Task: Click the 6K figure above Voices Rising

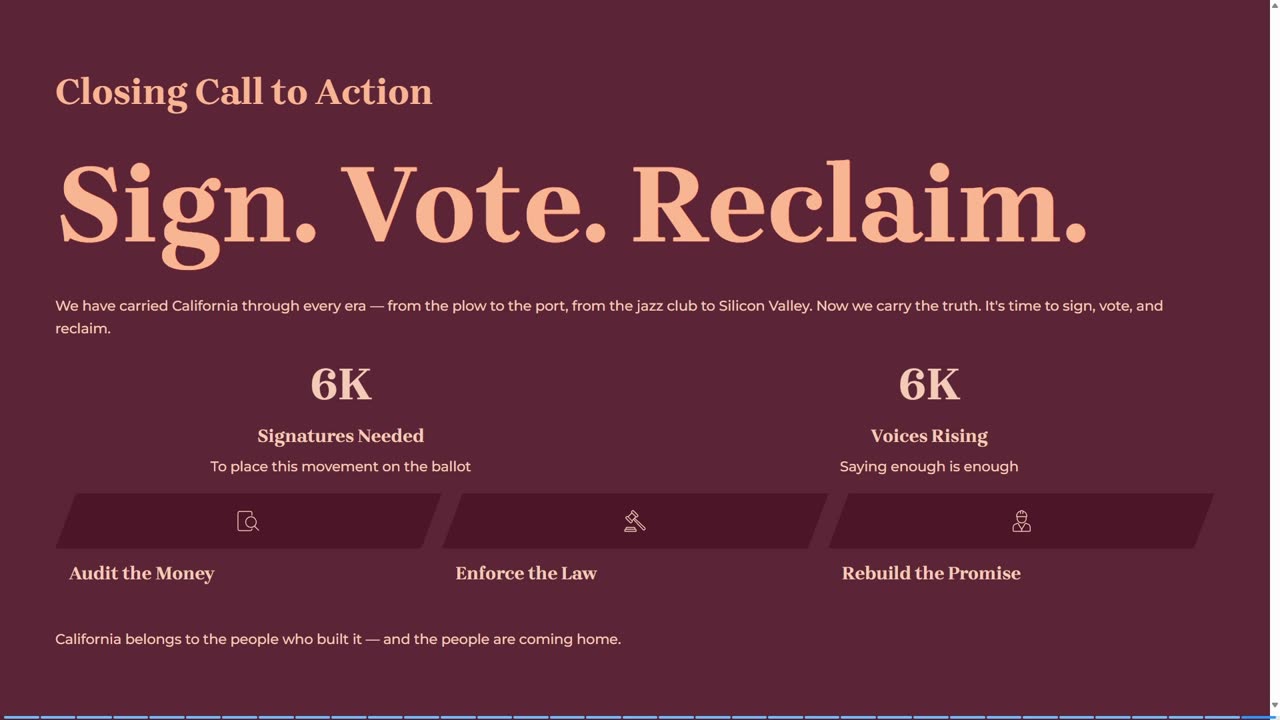Action: (929, 384)
